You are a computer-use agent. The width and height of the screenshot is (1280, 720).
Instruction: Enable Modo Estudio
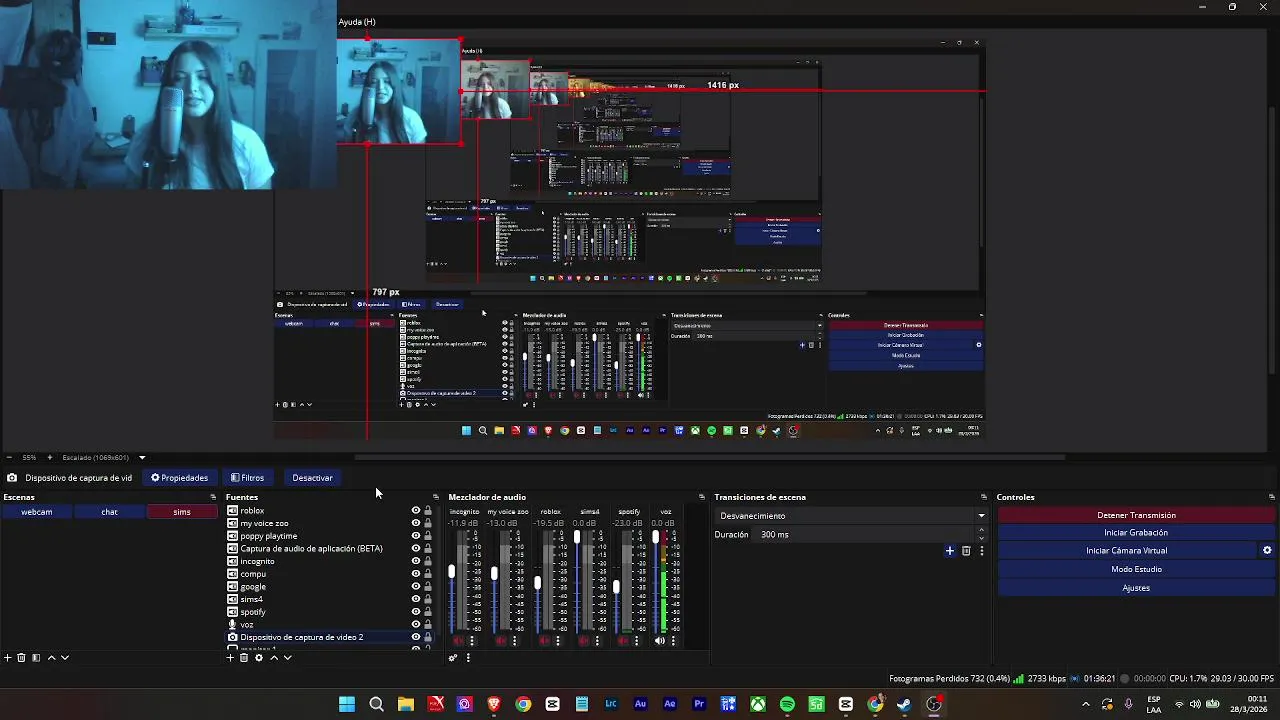(x=1137, y=569)
